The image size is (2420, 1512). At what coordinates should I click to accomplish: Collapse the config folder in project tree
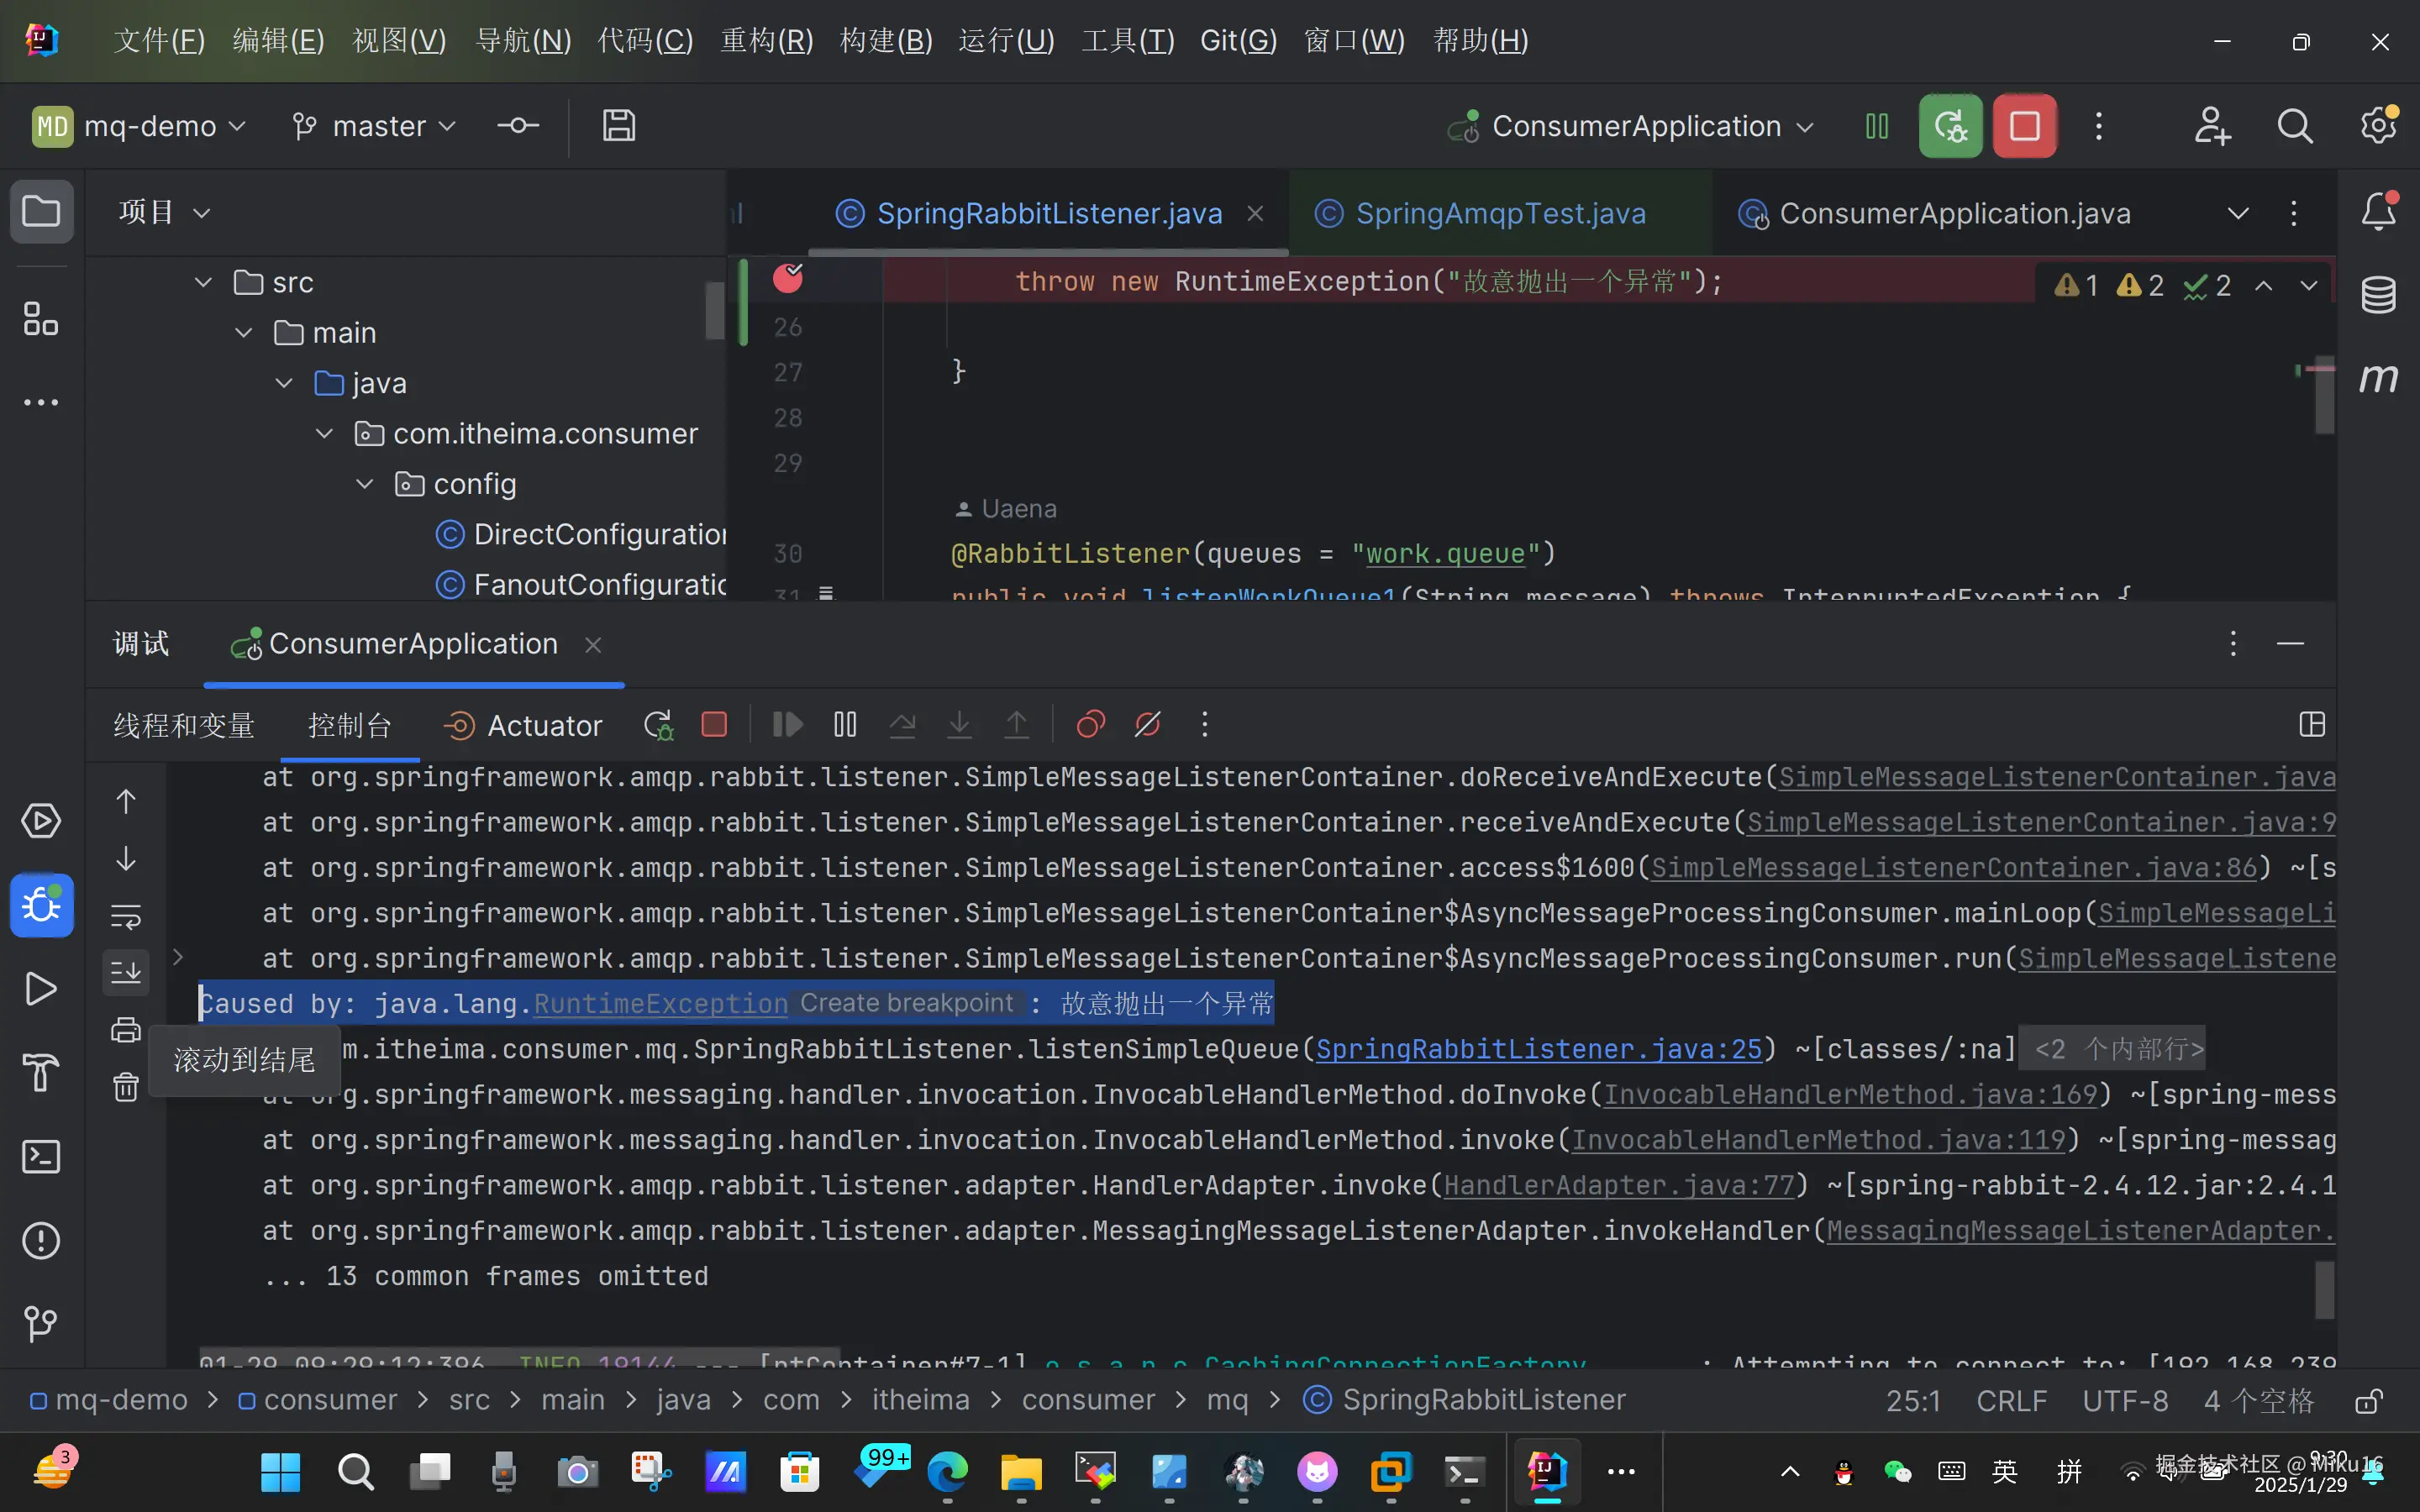pos(364,484)
